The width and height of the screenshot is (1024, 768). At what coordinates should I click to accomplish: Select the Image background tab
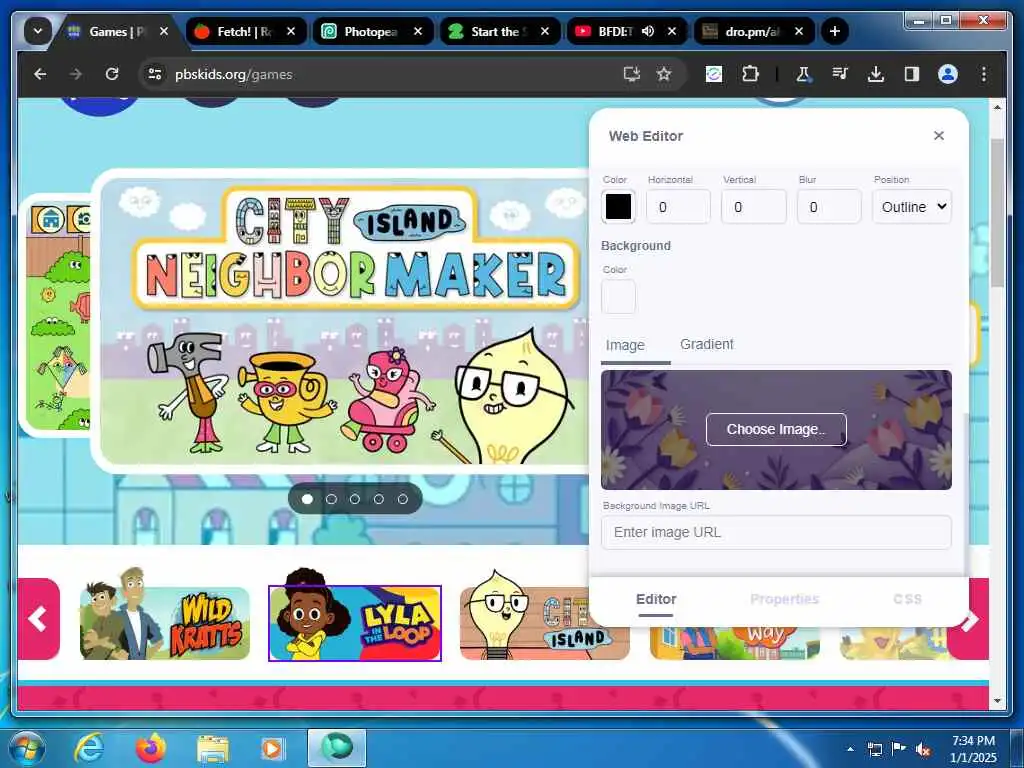tap(625, 345)
